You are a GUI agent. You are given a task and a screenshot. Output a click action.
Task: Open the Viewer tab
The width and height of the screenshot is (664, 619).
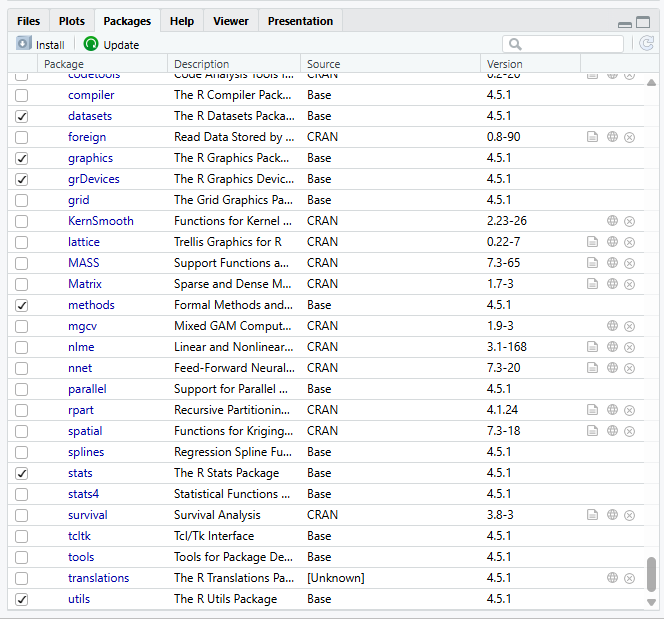231,21
